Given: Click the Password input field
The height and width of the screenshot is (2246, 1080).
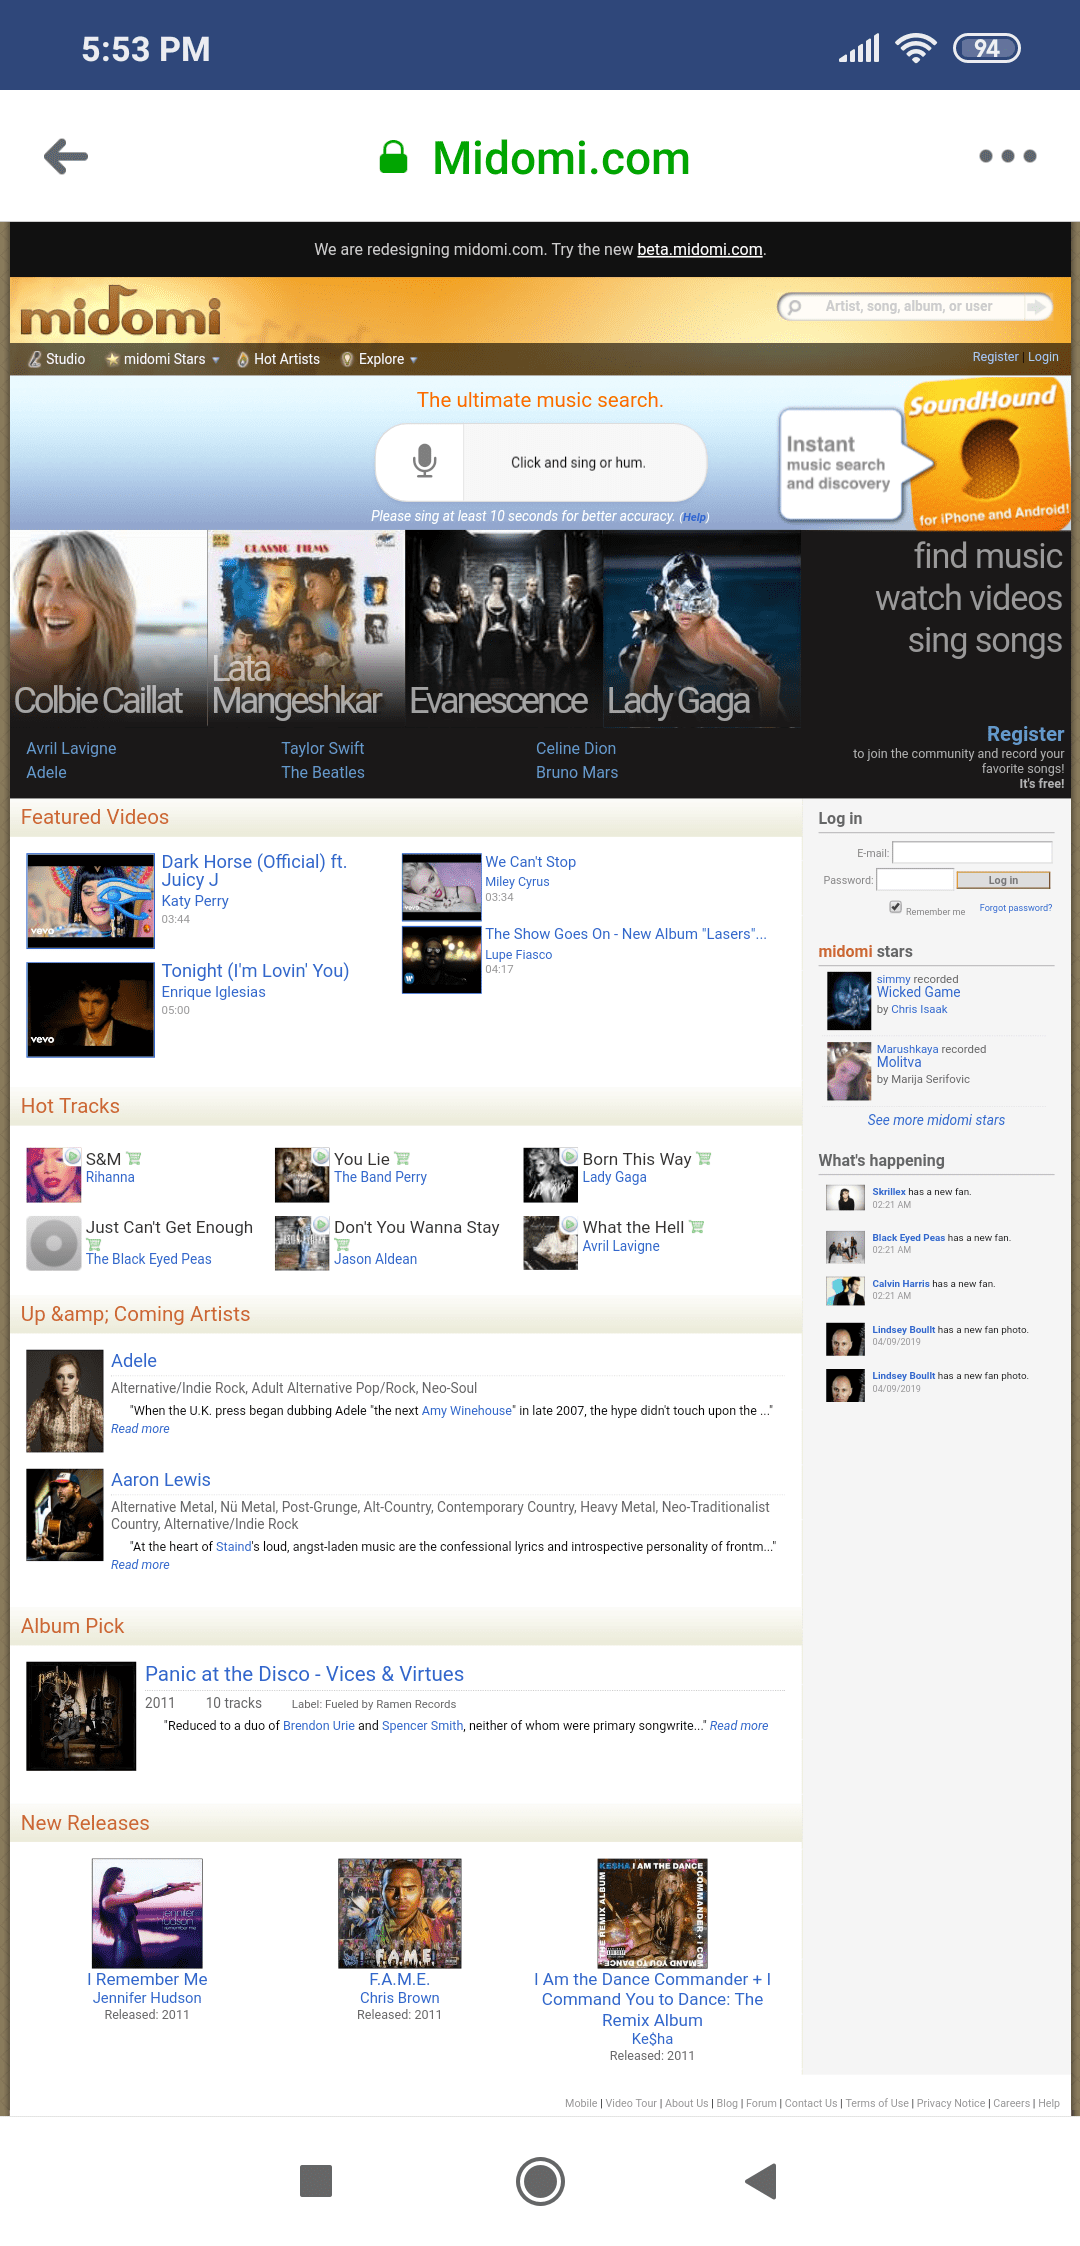Looking at the screenshot, I should [x=915, y=879].
